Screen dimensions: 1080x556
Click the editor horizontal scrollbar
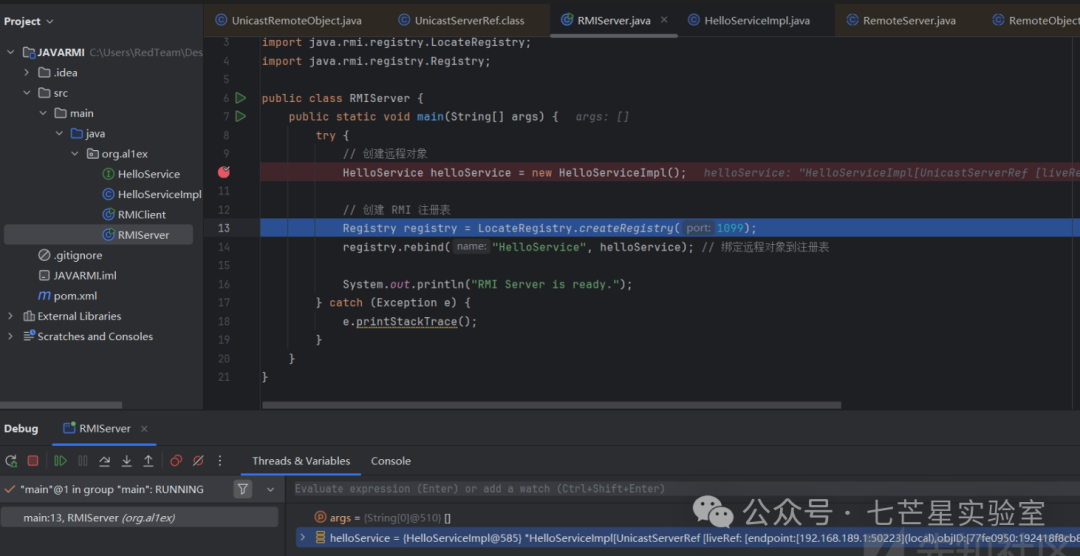(x=551, y=405)
